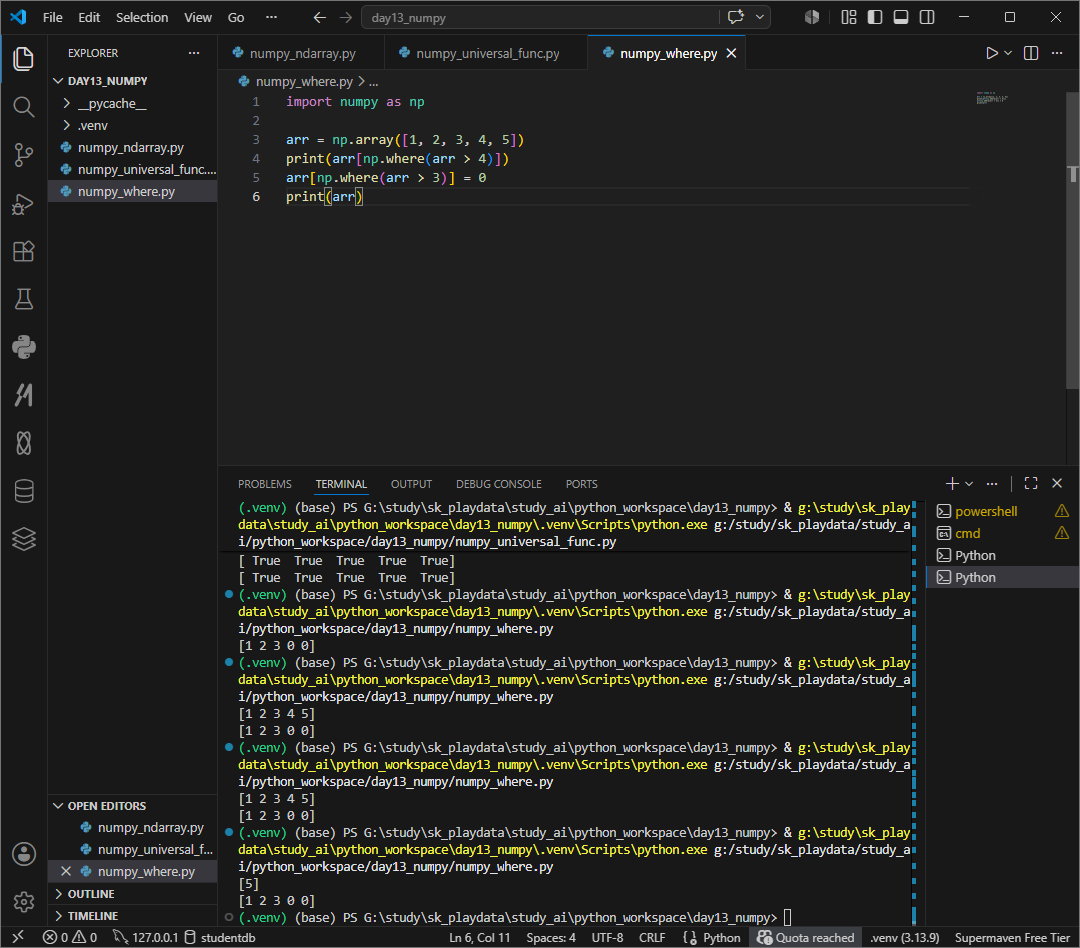Collapse the OPEN EDITORS section
Image resolution: width=1080 pixels, height=948 pixels.
(x=132, y=805)
